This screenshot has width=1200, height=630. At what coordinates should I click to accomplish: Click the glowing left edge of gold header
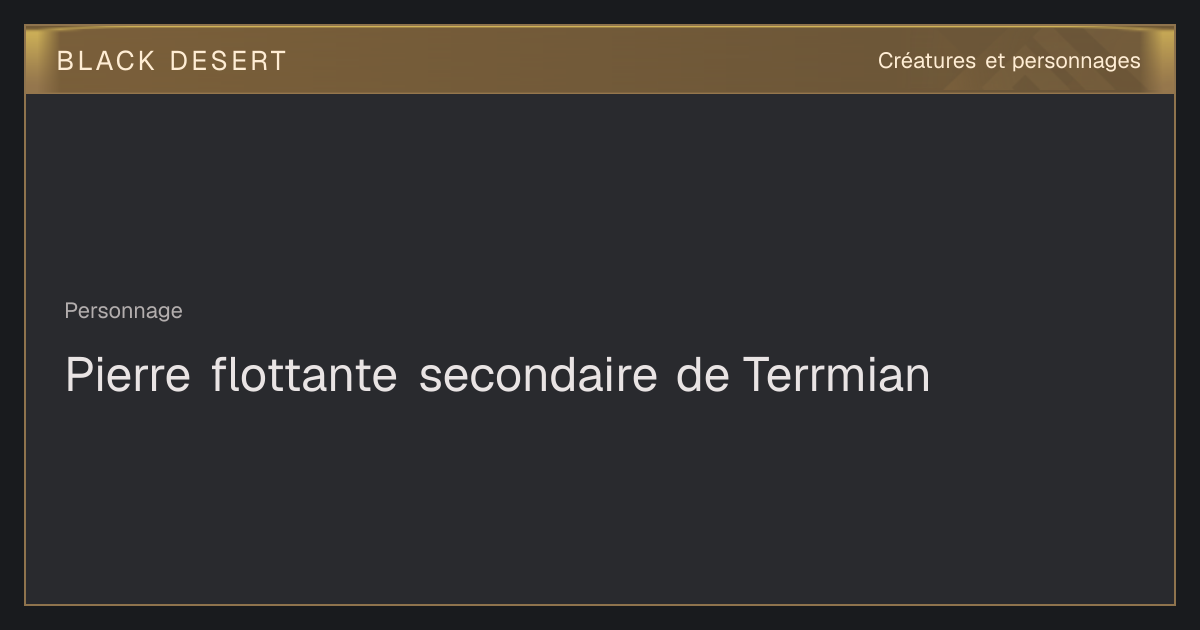(x=40, y=60)
